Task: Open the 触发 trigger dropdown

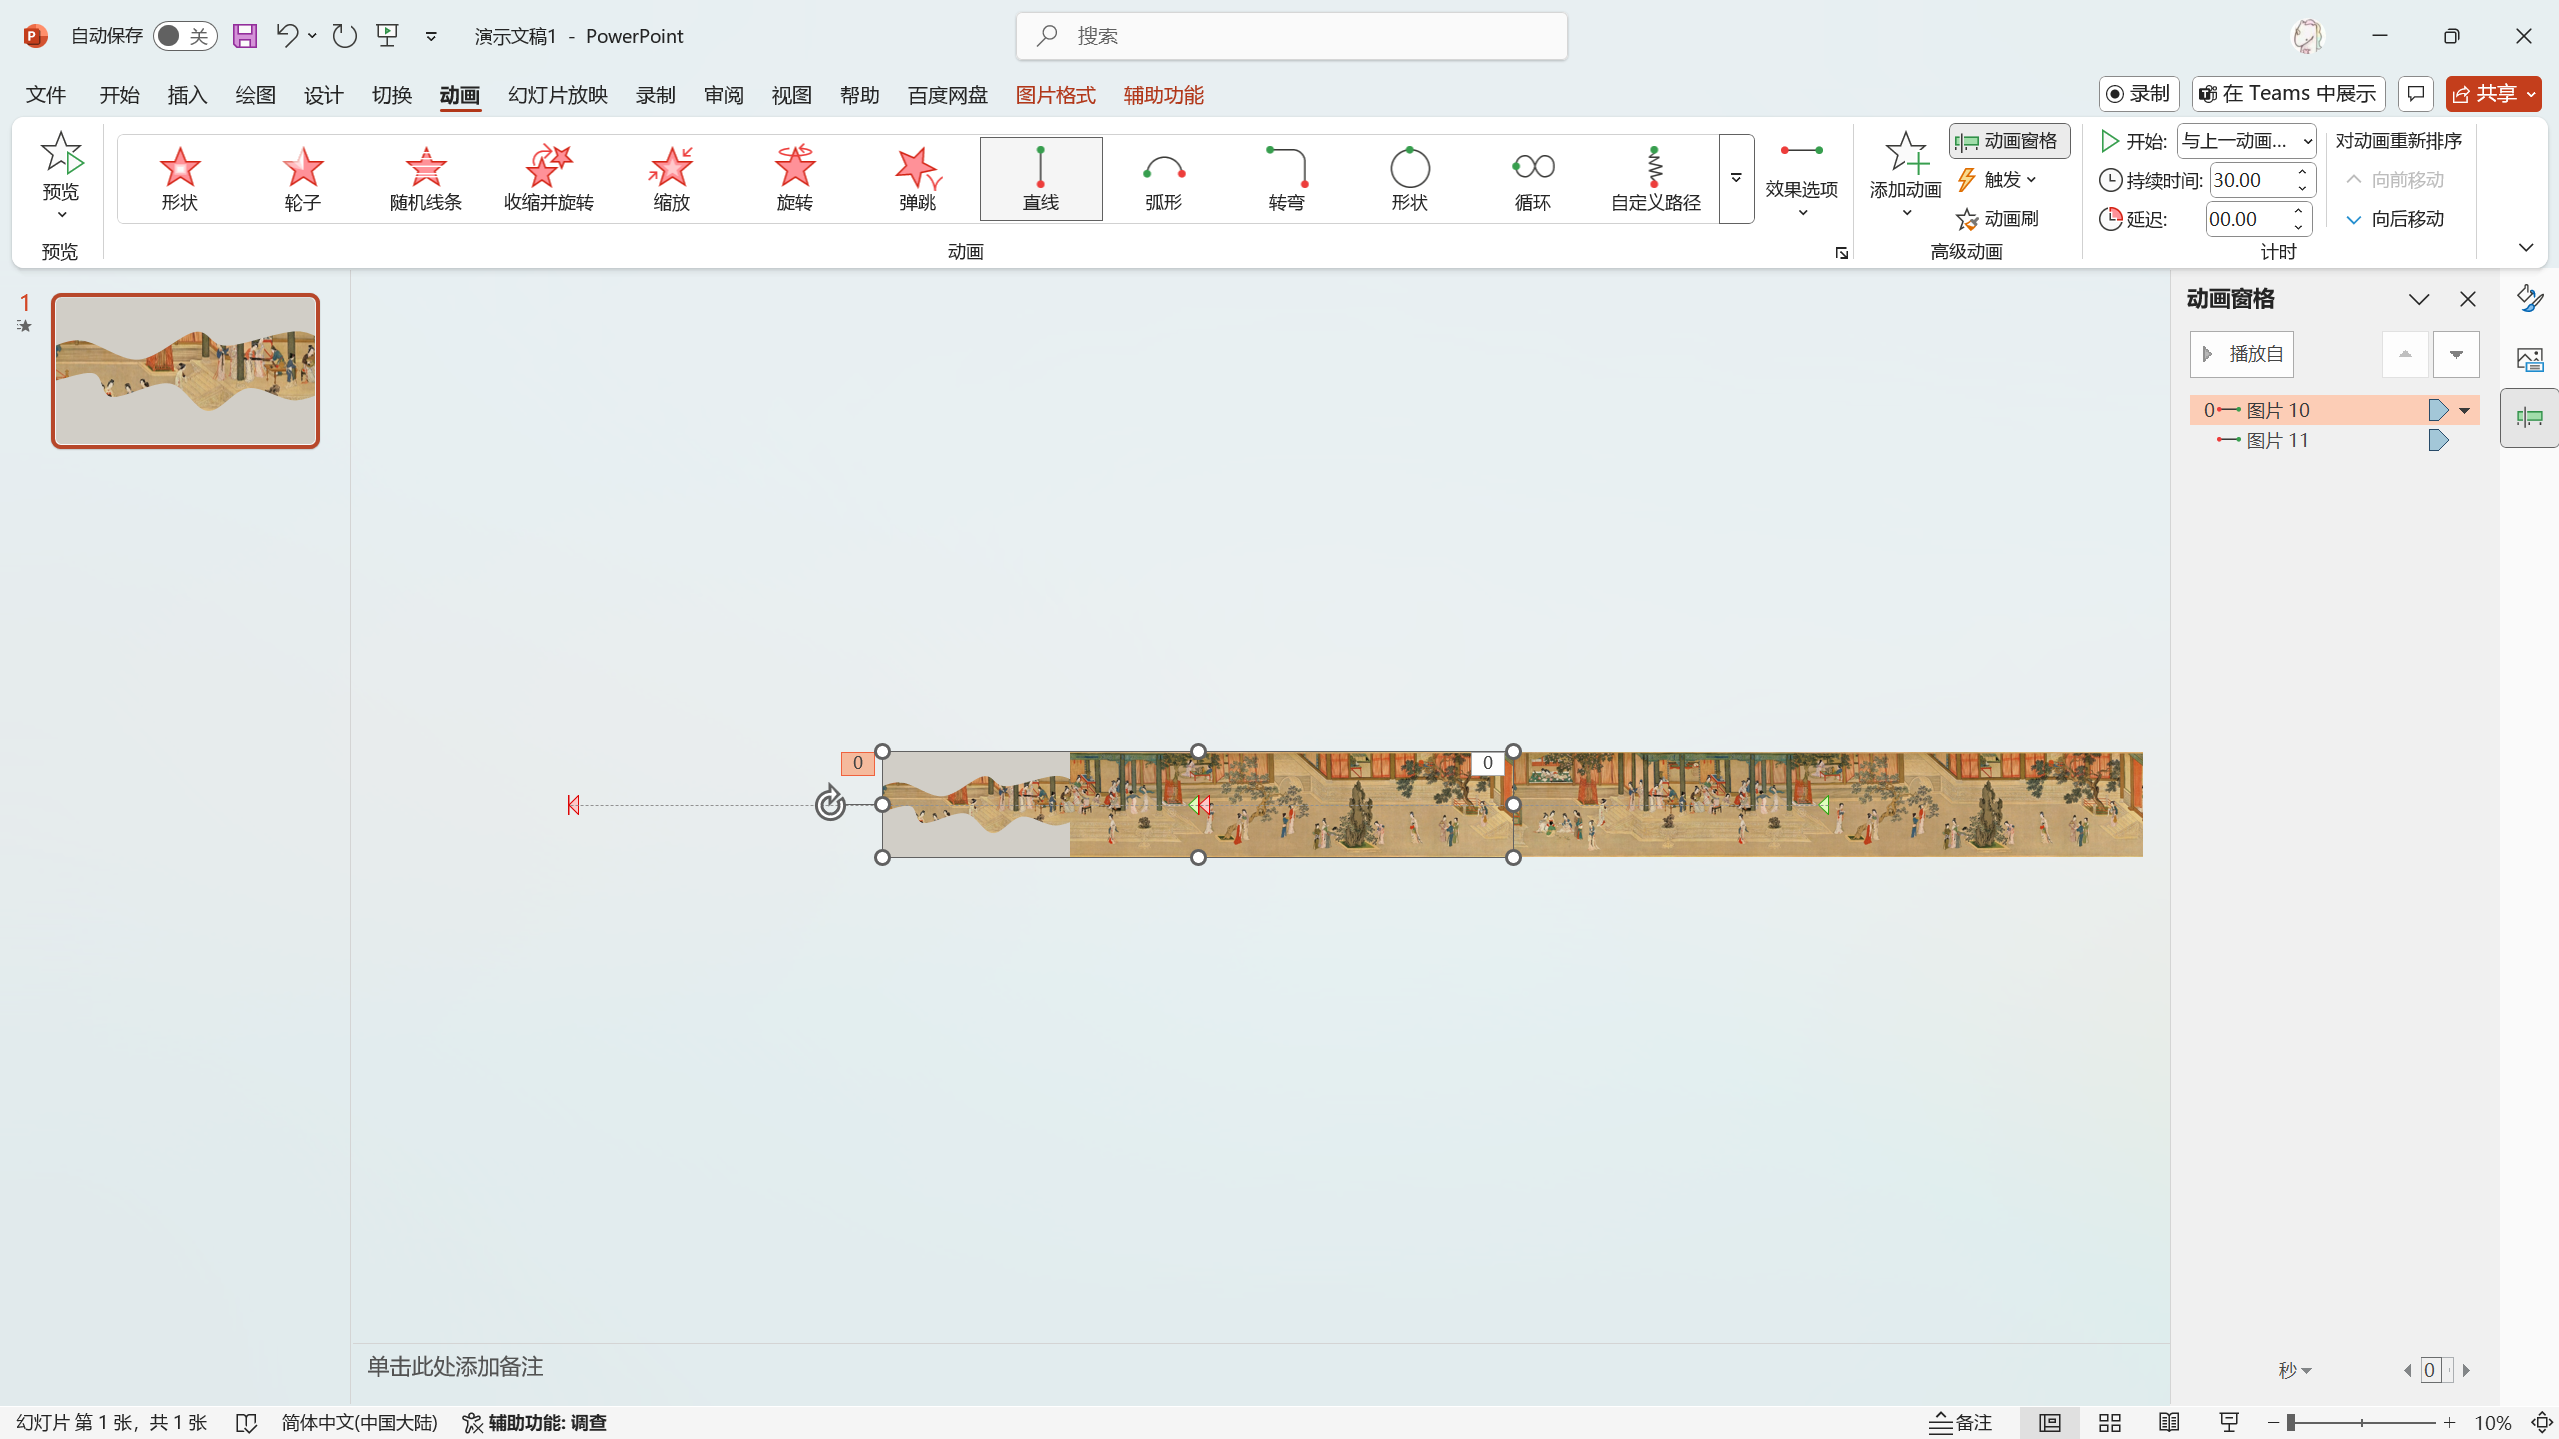Action: click(1996, 180)
